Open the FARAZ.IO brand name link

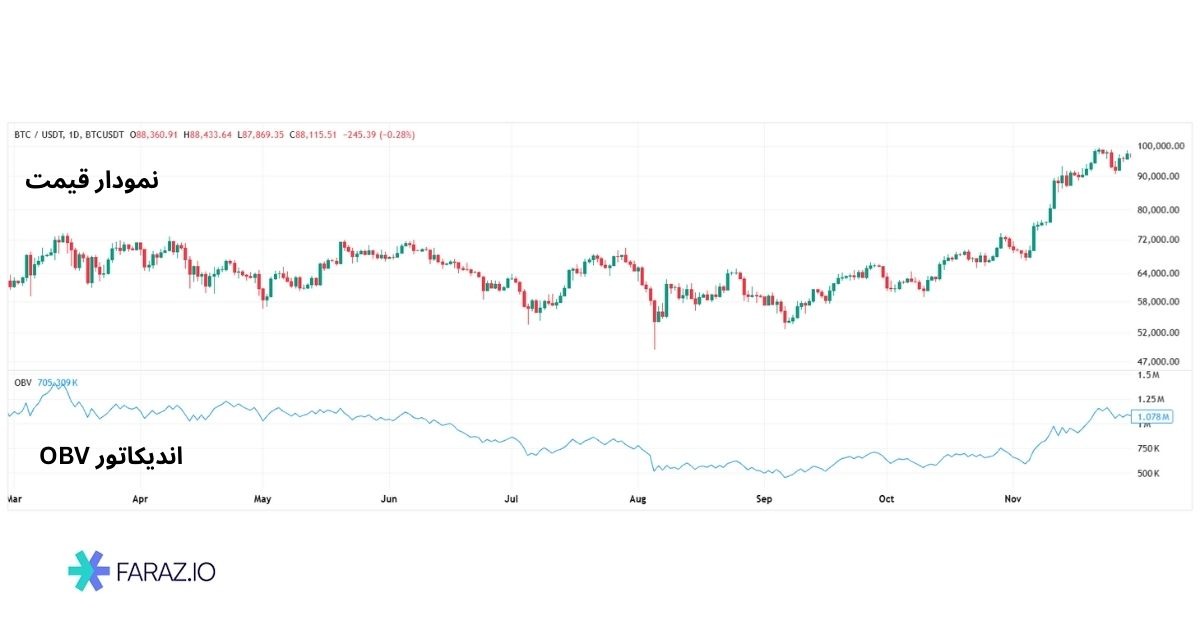pos(167,572)
